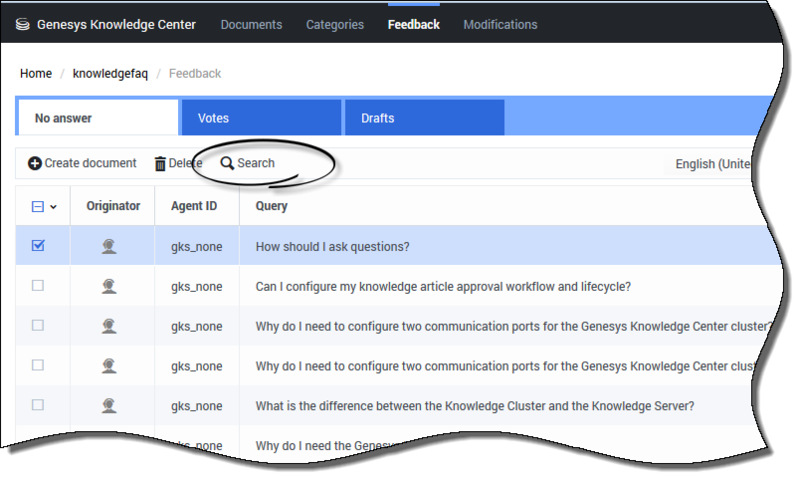Click gks_none in approval workflow row
This screenshot has width=800, height=480.
tap(196, 287)
